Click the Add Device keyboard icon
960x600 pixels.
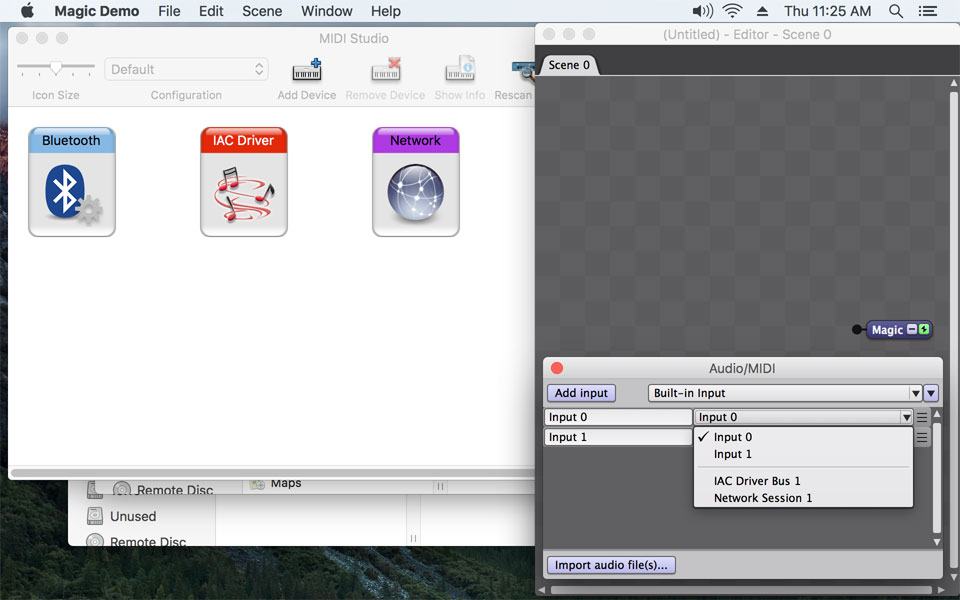(307, 70)
